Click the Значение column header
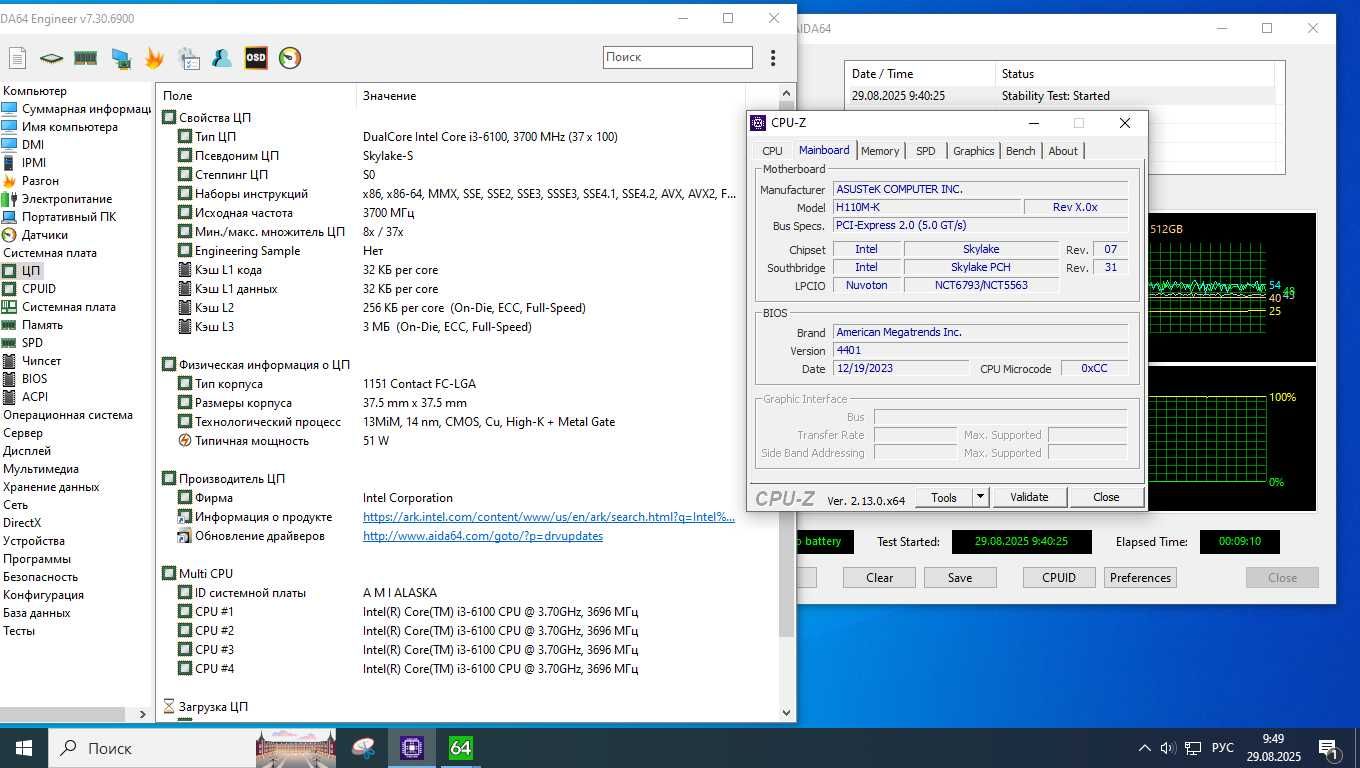This screenshot has width=1360, height=768. 389,96
